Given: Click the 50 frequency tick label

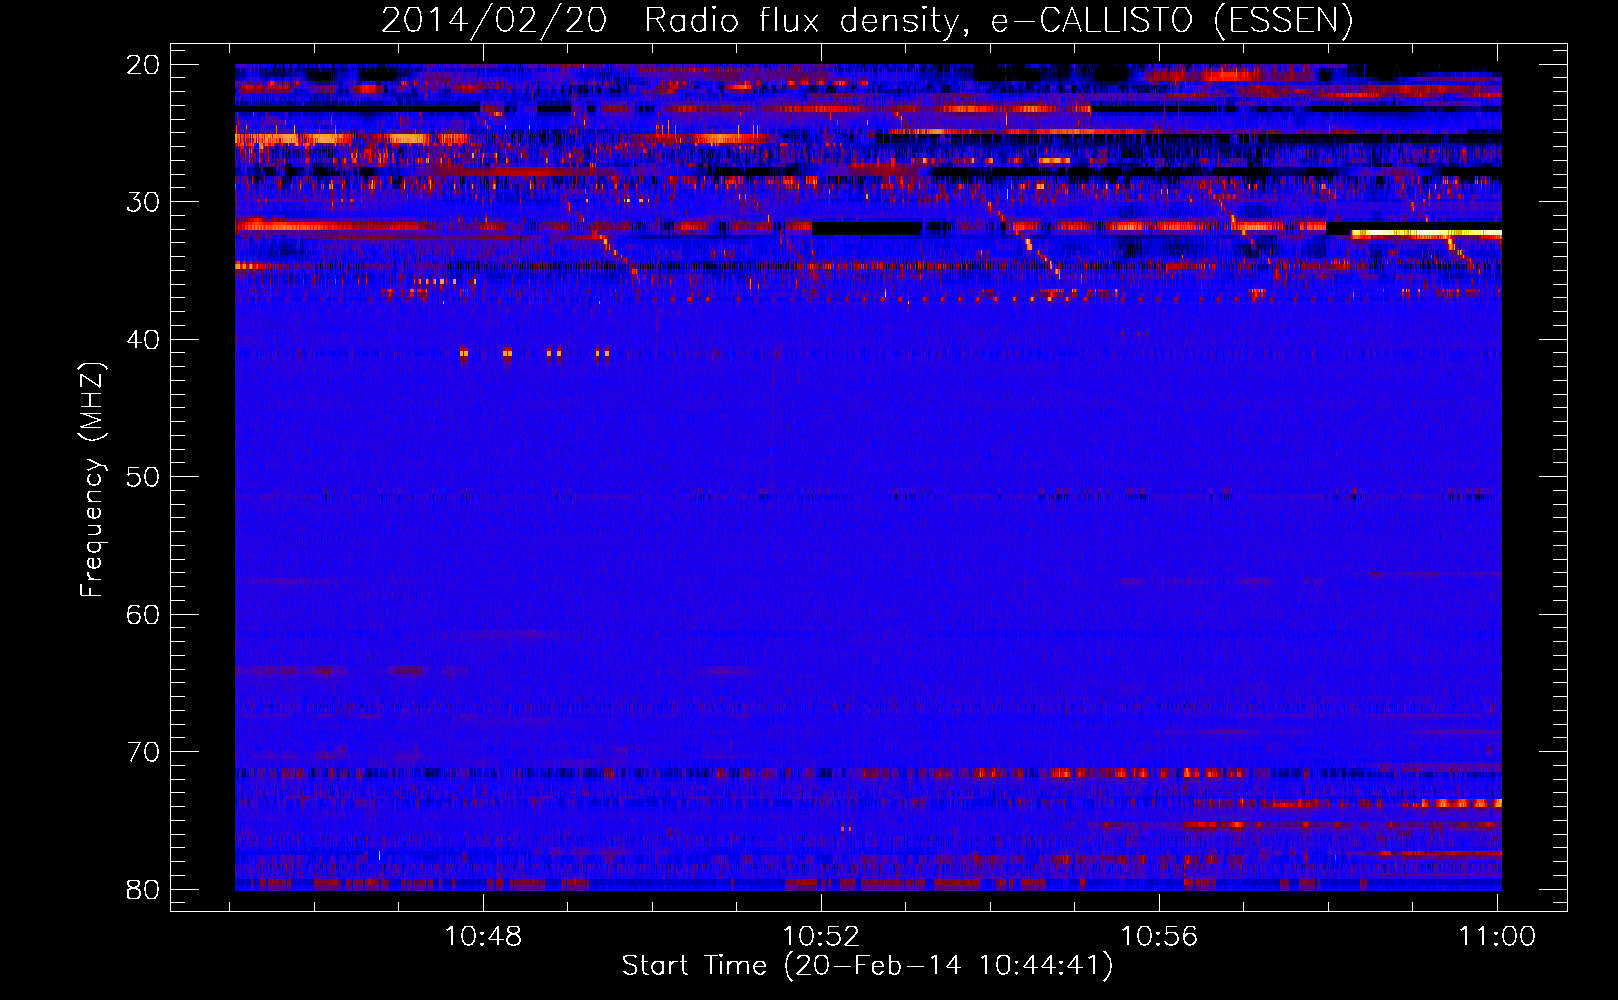Looking at the screenshot, I should tap(144, 477).
